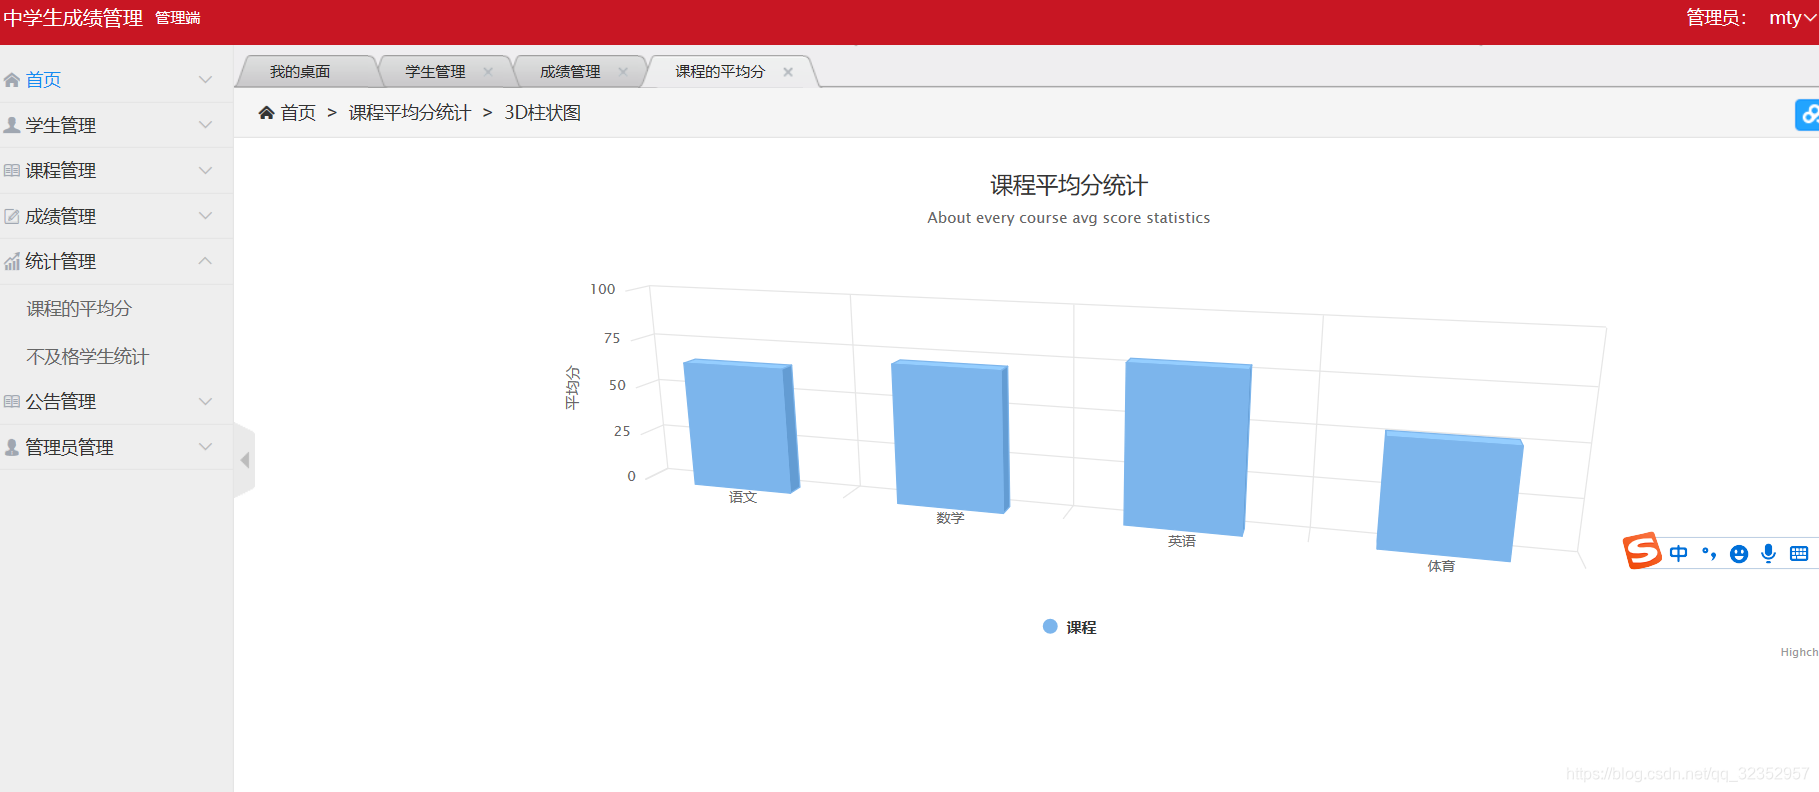
Task: Open Sogou emoji smiley icon
Action: 1739,554
